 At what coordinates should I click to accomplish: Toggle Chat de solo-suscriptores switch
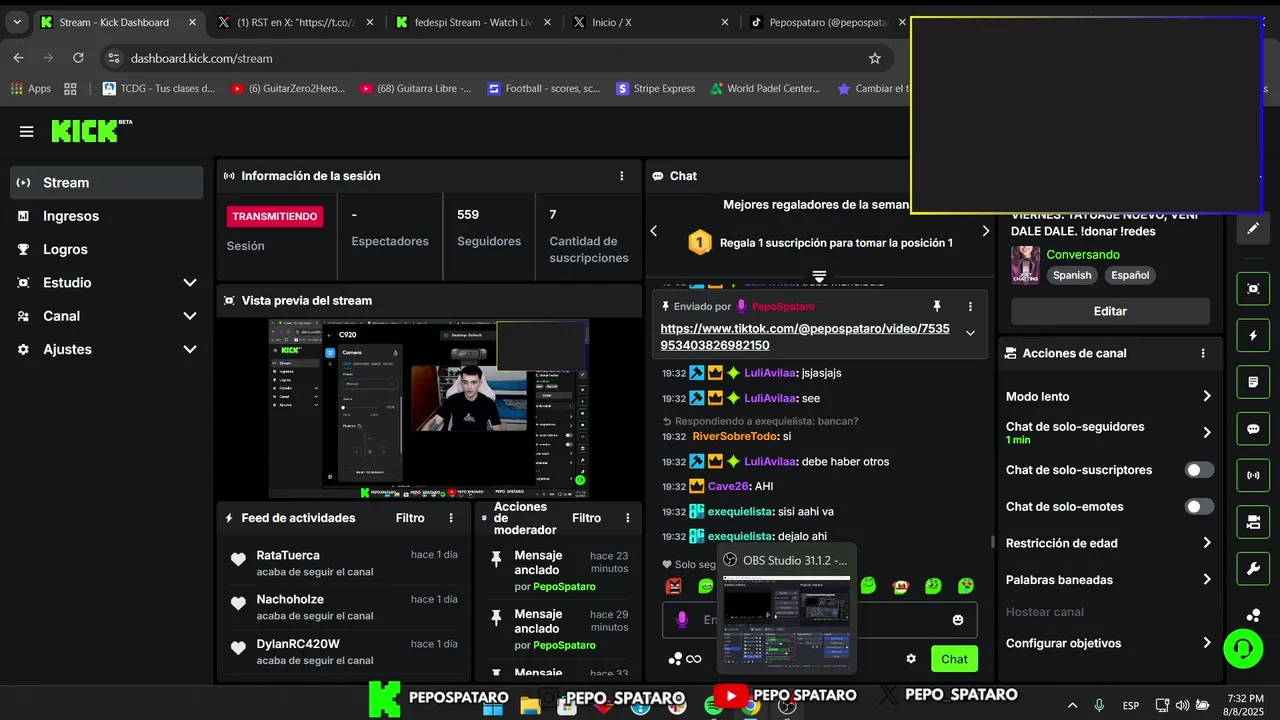tap(1199, 470)
